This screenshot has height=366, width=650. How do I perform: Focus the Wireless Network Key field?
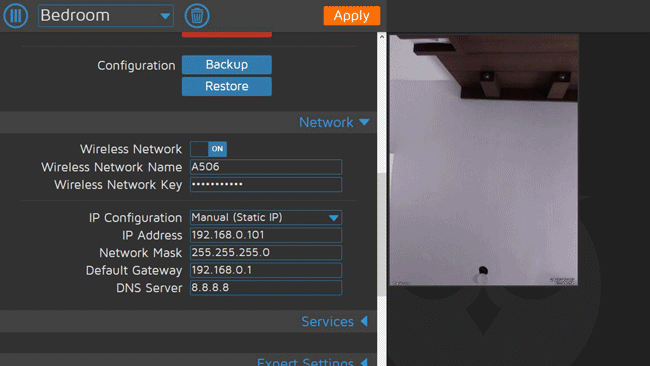(266, 184)
